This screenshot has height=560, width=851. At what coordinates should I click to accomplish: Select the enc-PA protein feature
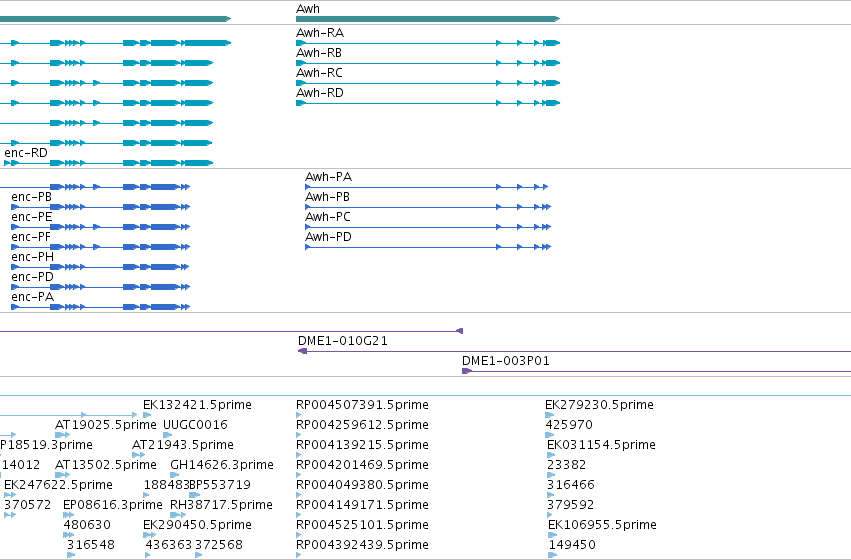pyautogui.click(x=100, y=307)
